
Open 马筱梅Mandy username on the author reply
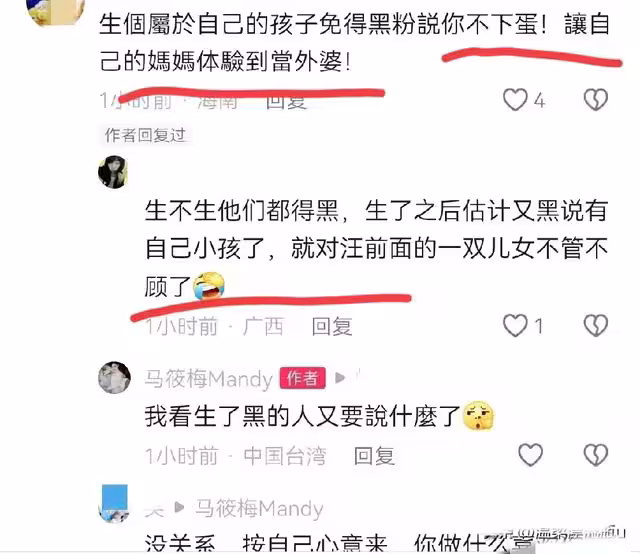[x=209, y=378]
